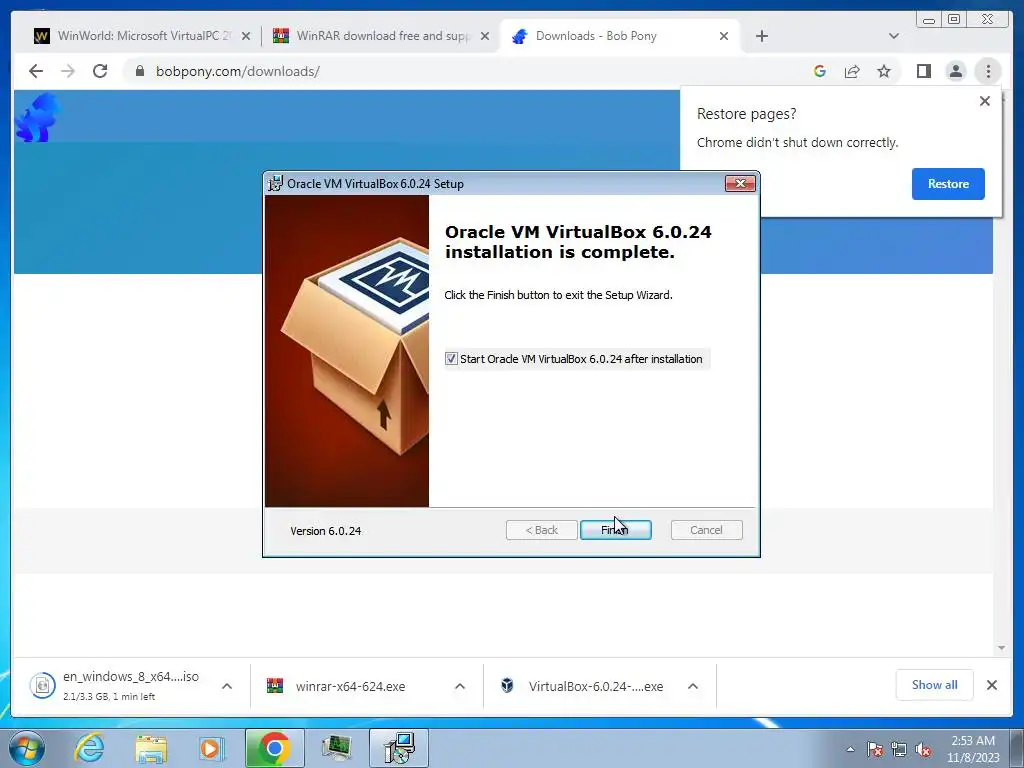The image size is (1024, 768).
Task: Bookmark this page with the star
Action: click(x=884, y=71)
